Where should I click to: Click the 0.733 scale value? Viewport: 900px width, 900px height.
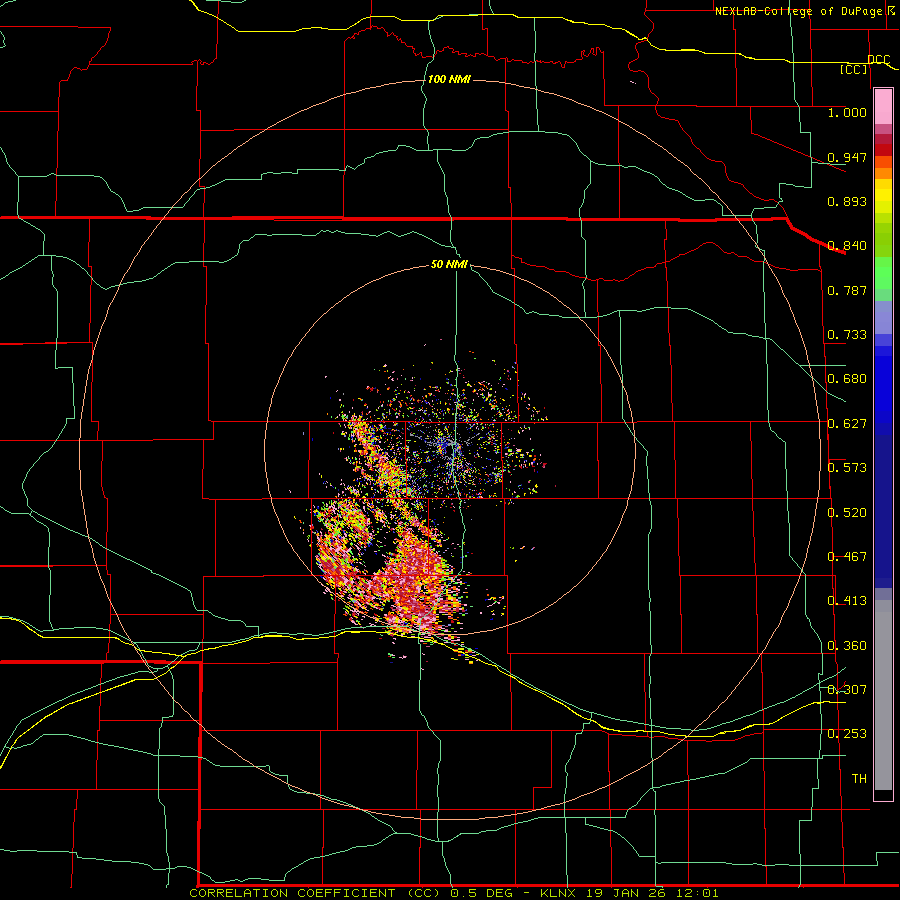847,335
